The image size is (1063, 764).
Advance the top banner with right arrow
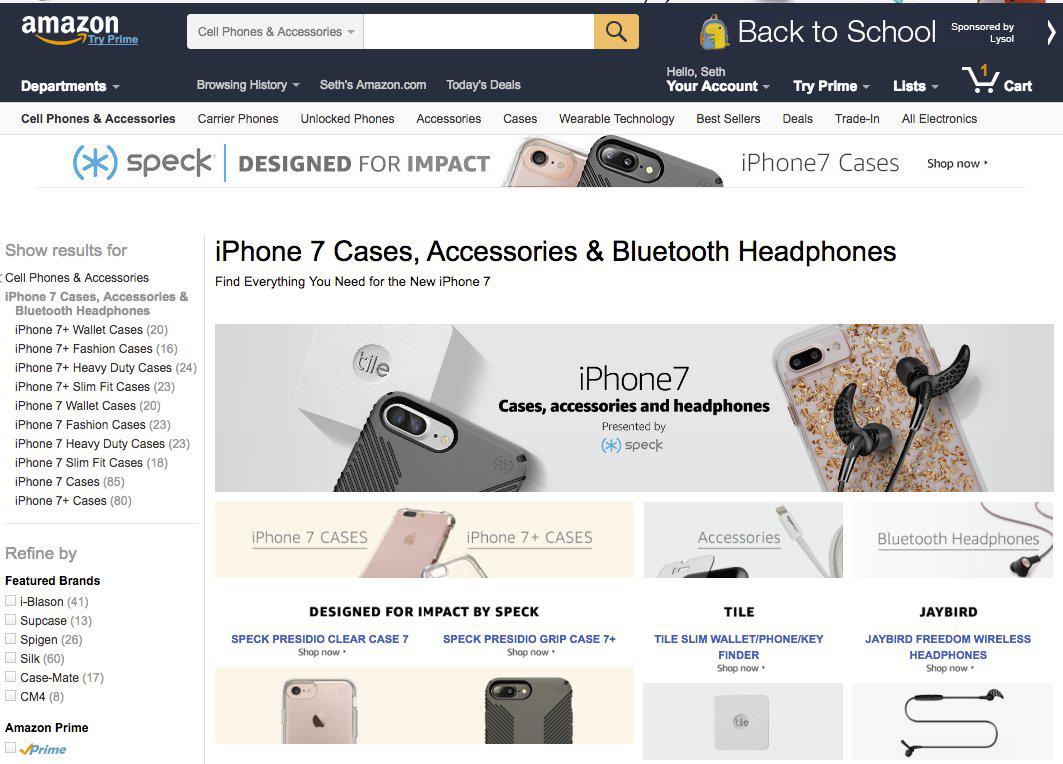pos(1051,32)
